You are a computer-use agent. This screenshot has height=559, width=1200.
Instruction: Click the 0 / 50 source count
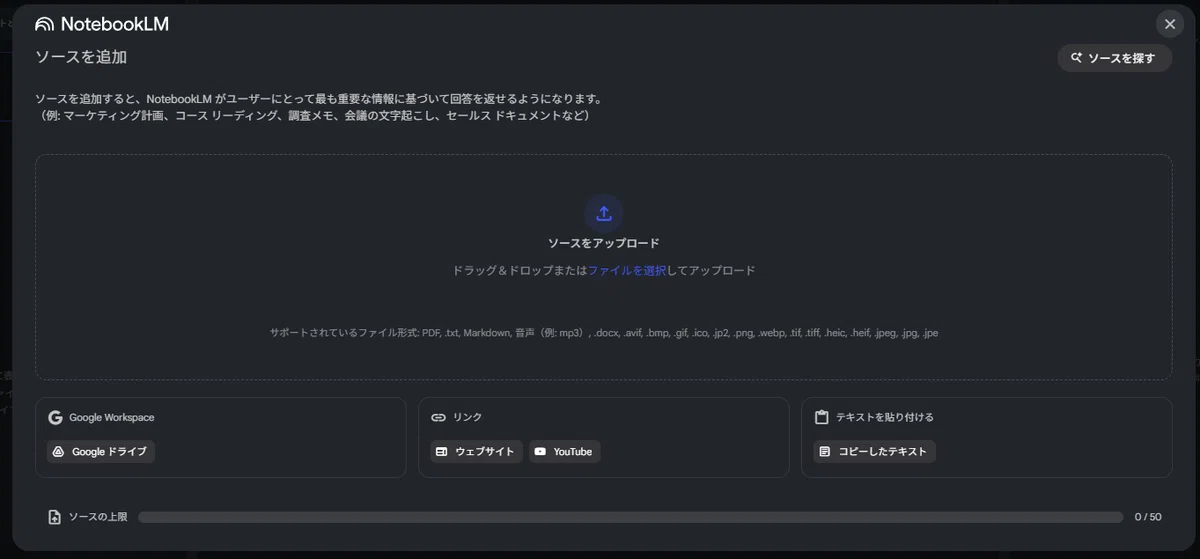(1148, 517)
